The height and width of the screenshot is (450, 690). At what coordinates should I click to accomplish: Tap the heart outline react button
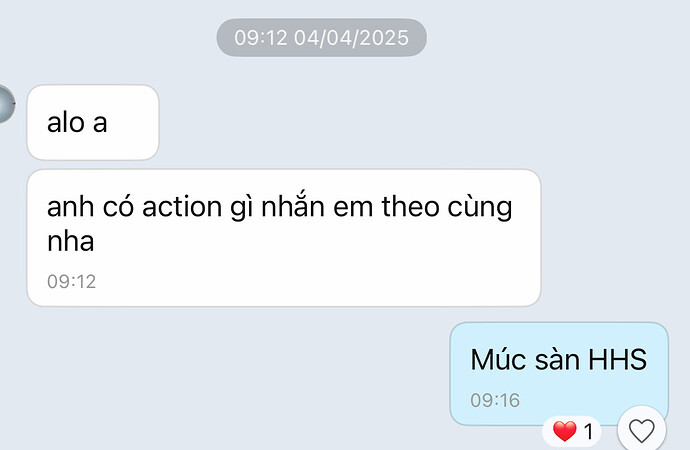642,430
